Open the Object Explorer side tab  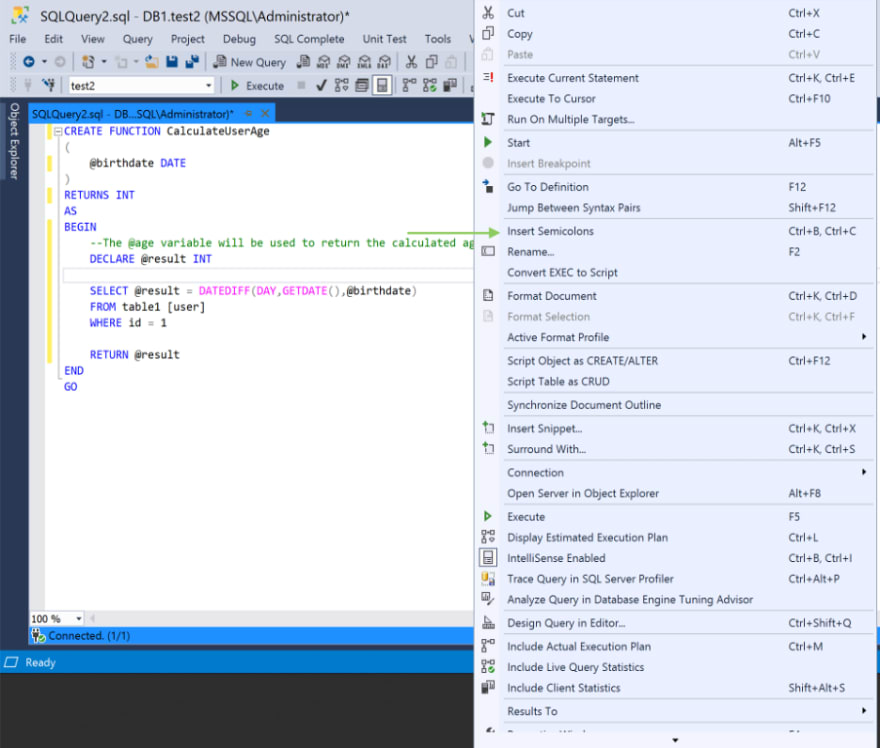coord(14,140)
